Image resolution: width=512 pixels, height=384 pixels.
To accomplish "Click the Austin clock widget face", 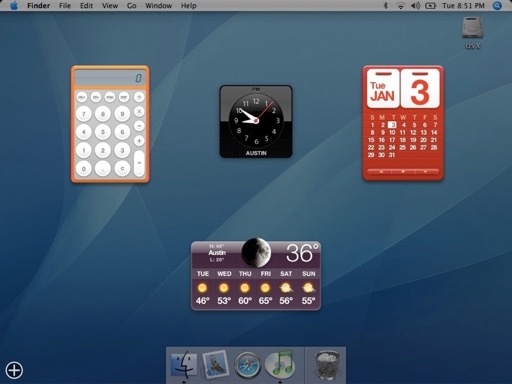I will click(256, 121).
